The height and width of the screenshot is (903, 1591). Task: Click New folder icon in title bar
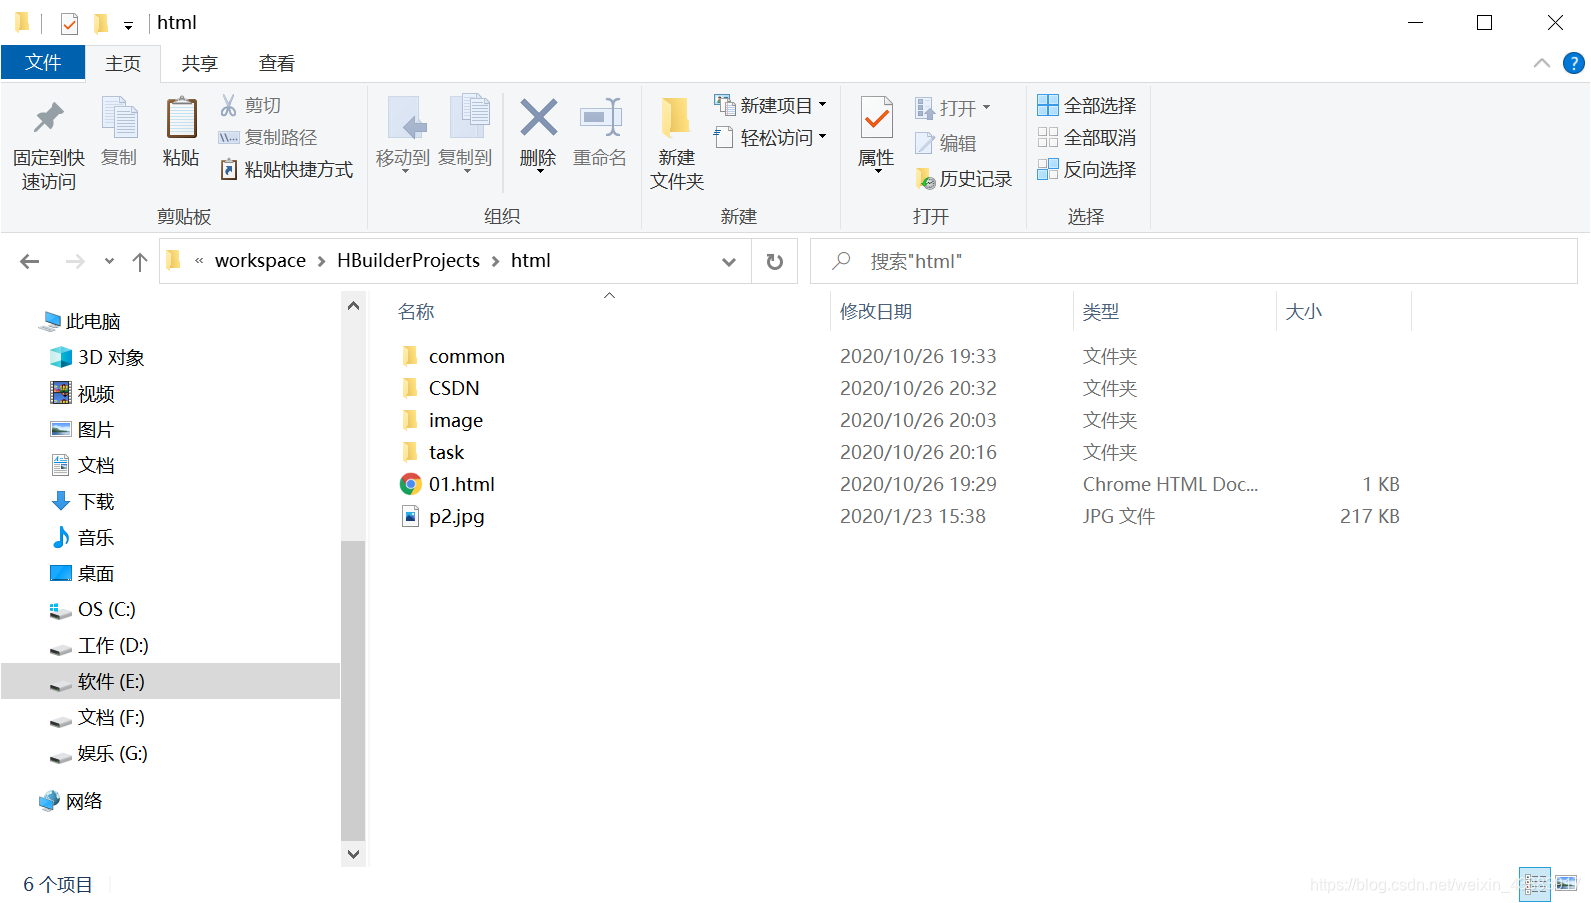[101, 23]
